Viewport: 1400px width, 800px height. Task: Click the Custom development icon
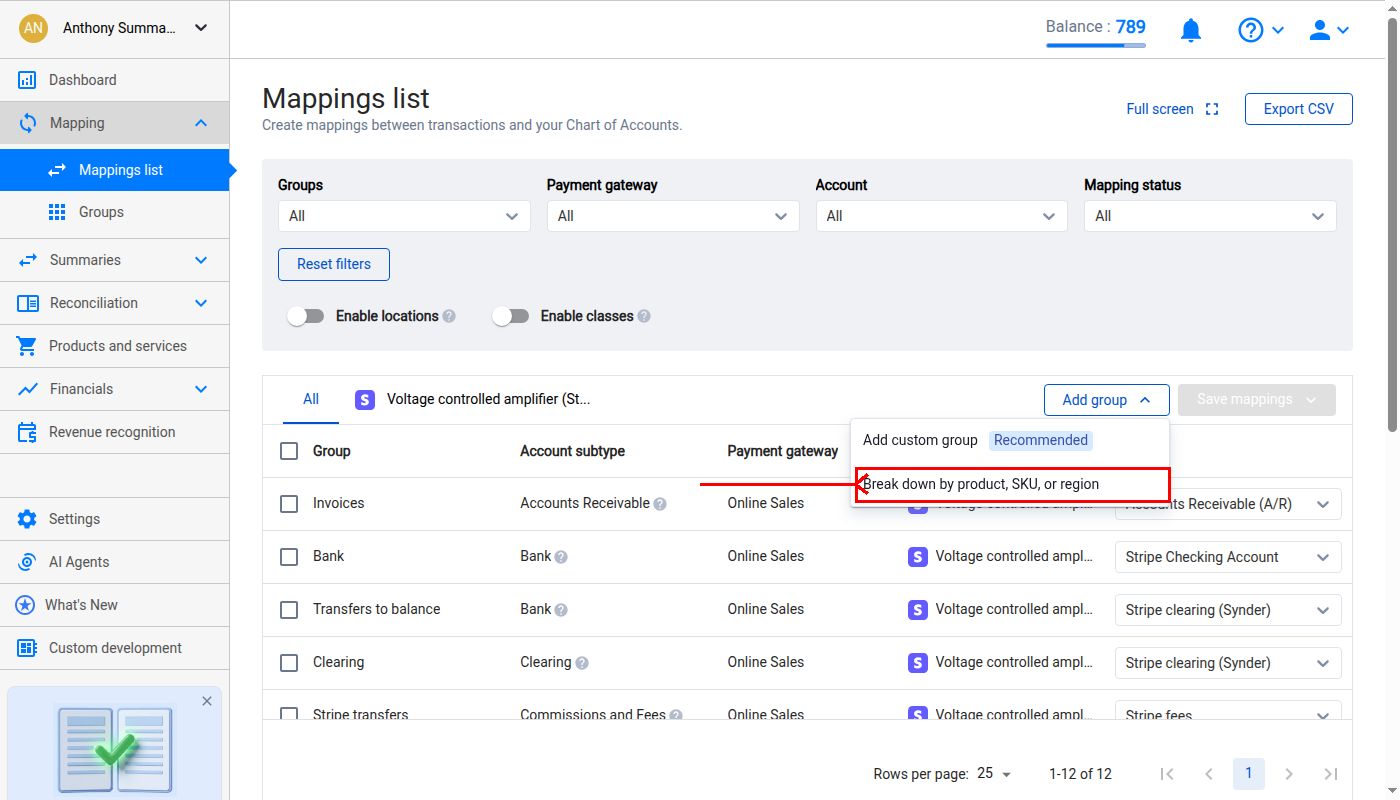pyautogui.click(x=27, y=648)
